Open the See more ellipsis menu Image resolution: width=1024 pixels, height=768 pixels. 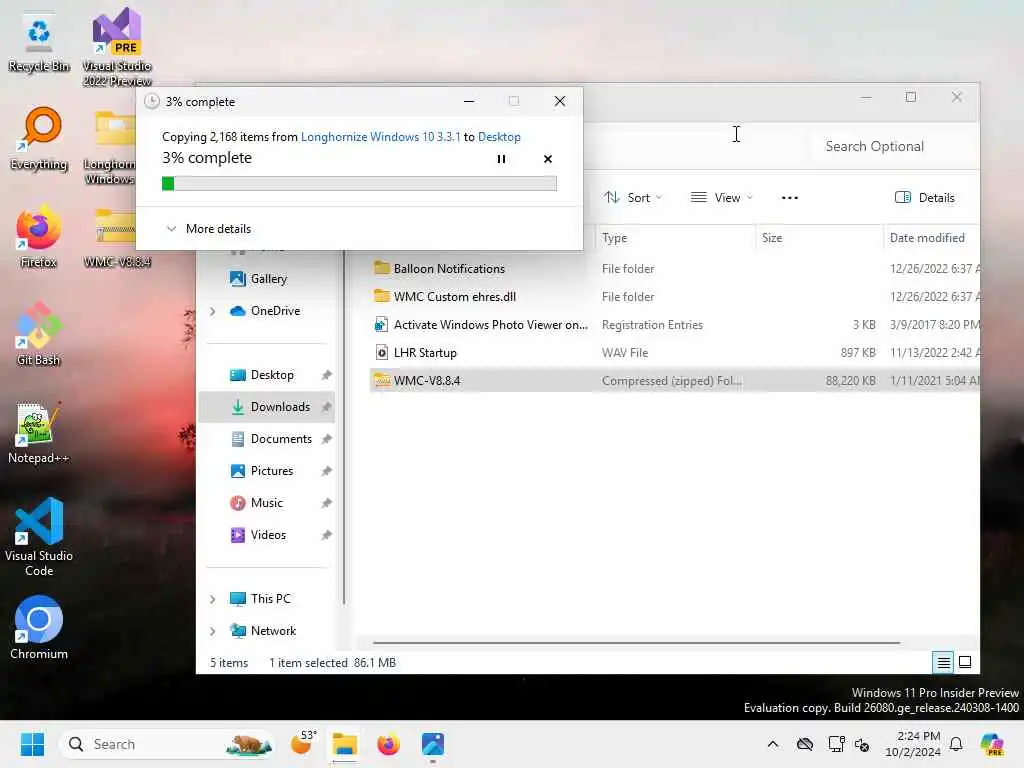(790, 197)
